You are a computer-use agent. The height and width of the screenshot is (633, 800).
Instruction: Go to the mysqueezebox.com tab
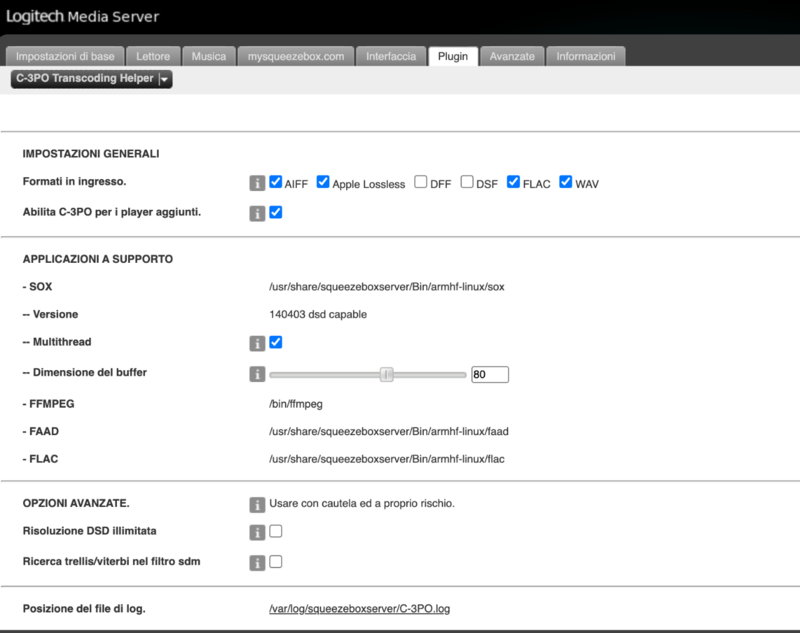tap(296, 56)
